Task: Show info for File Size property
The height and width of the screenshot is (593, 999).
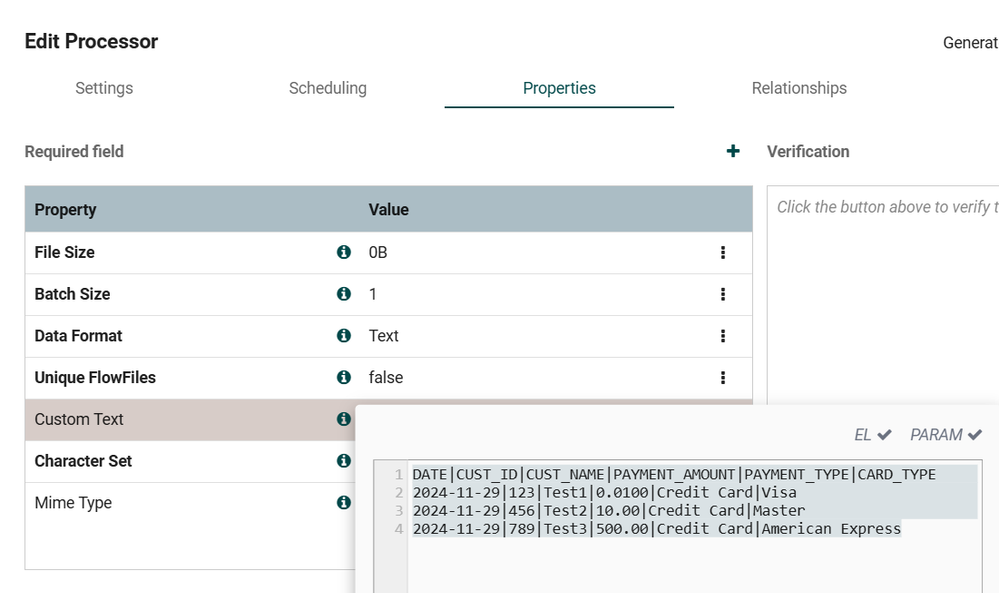Action: pos(344,252)
